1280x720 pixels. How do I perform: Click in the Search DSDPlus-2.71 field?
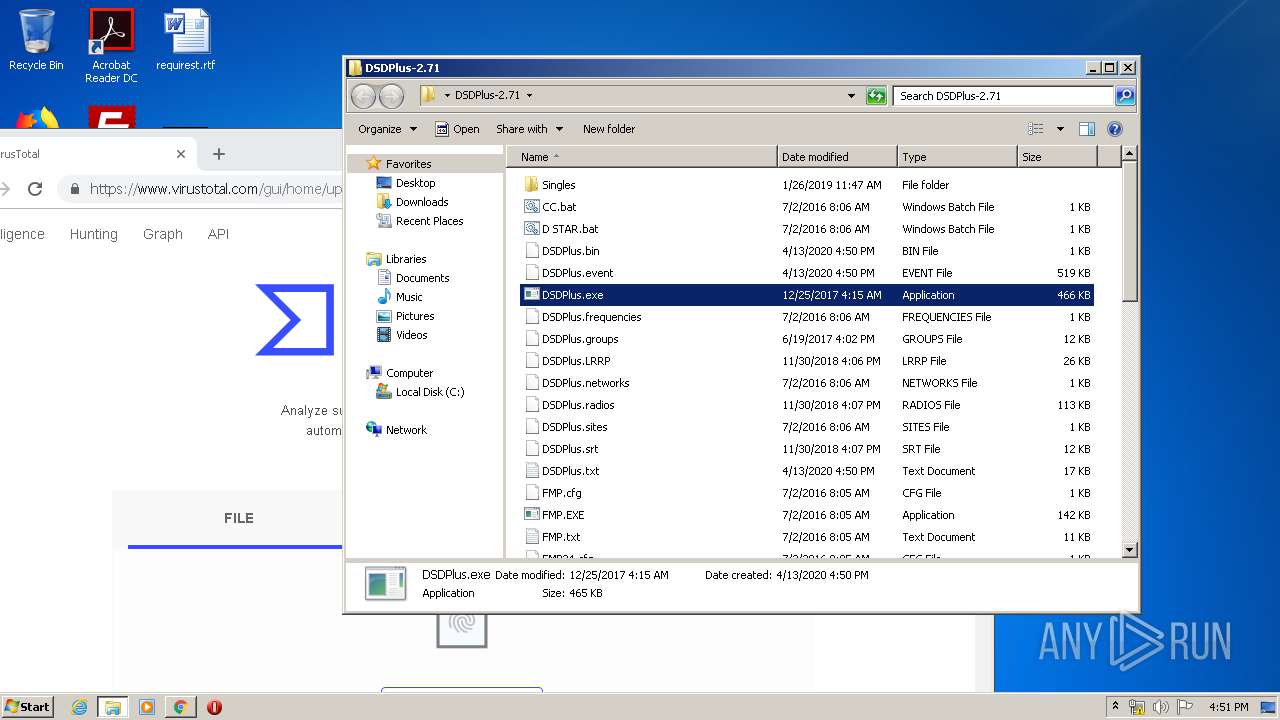[x=1003, y=96]
